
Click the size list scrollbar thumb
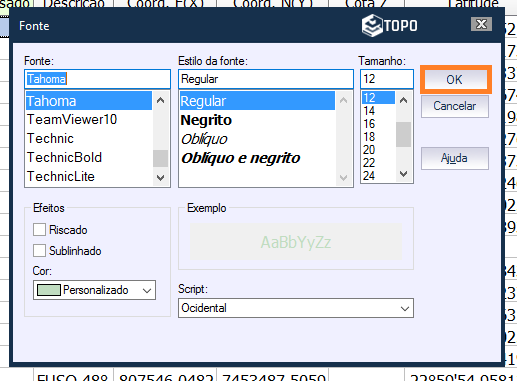pyautogui.click(x=404, y=134)
